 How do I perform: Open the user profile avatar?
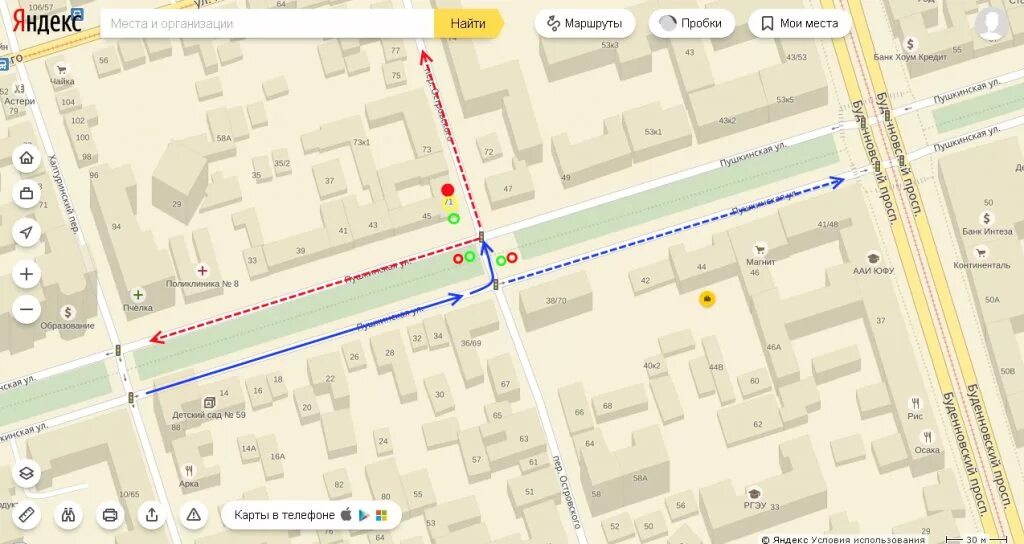(x=991, y=24)
